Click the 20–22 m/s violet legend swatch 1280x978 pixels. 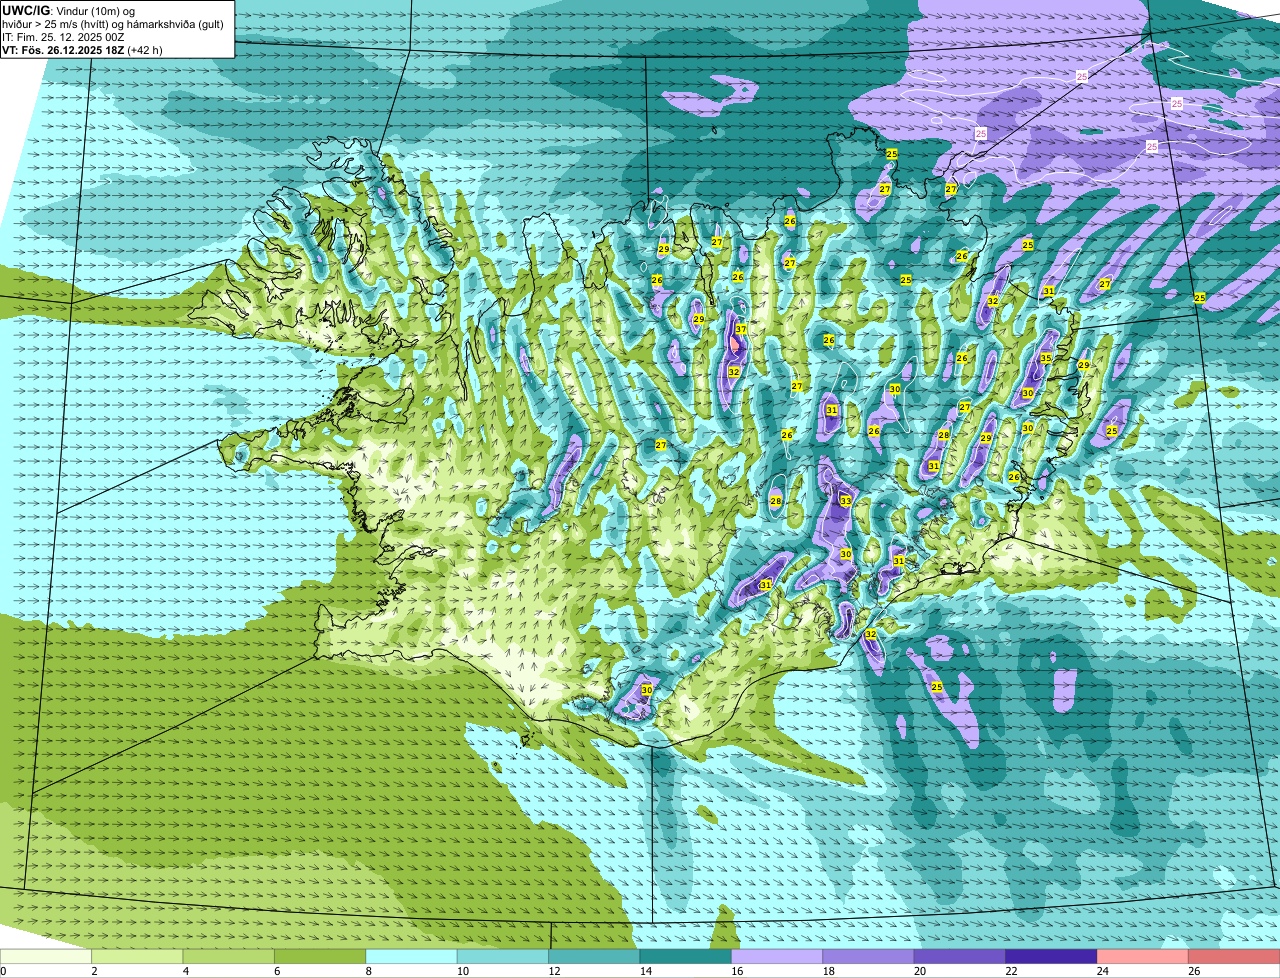tap(961, 956)
